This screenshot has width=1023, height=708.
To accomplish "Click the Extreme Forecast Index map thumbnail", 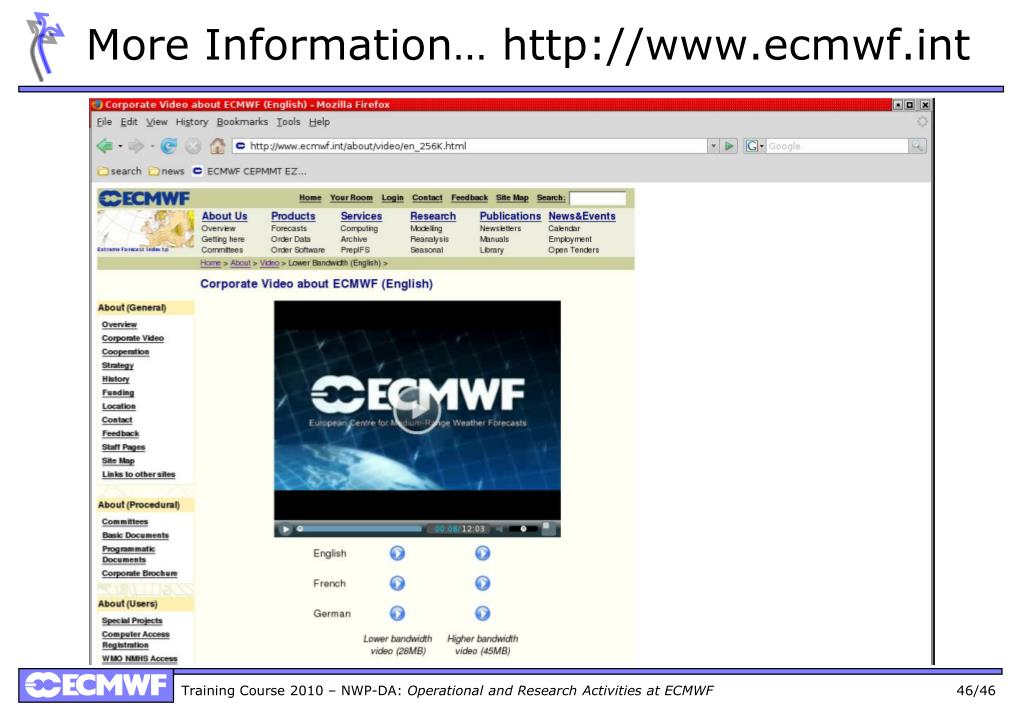I will click(145, 232).
